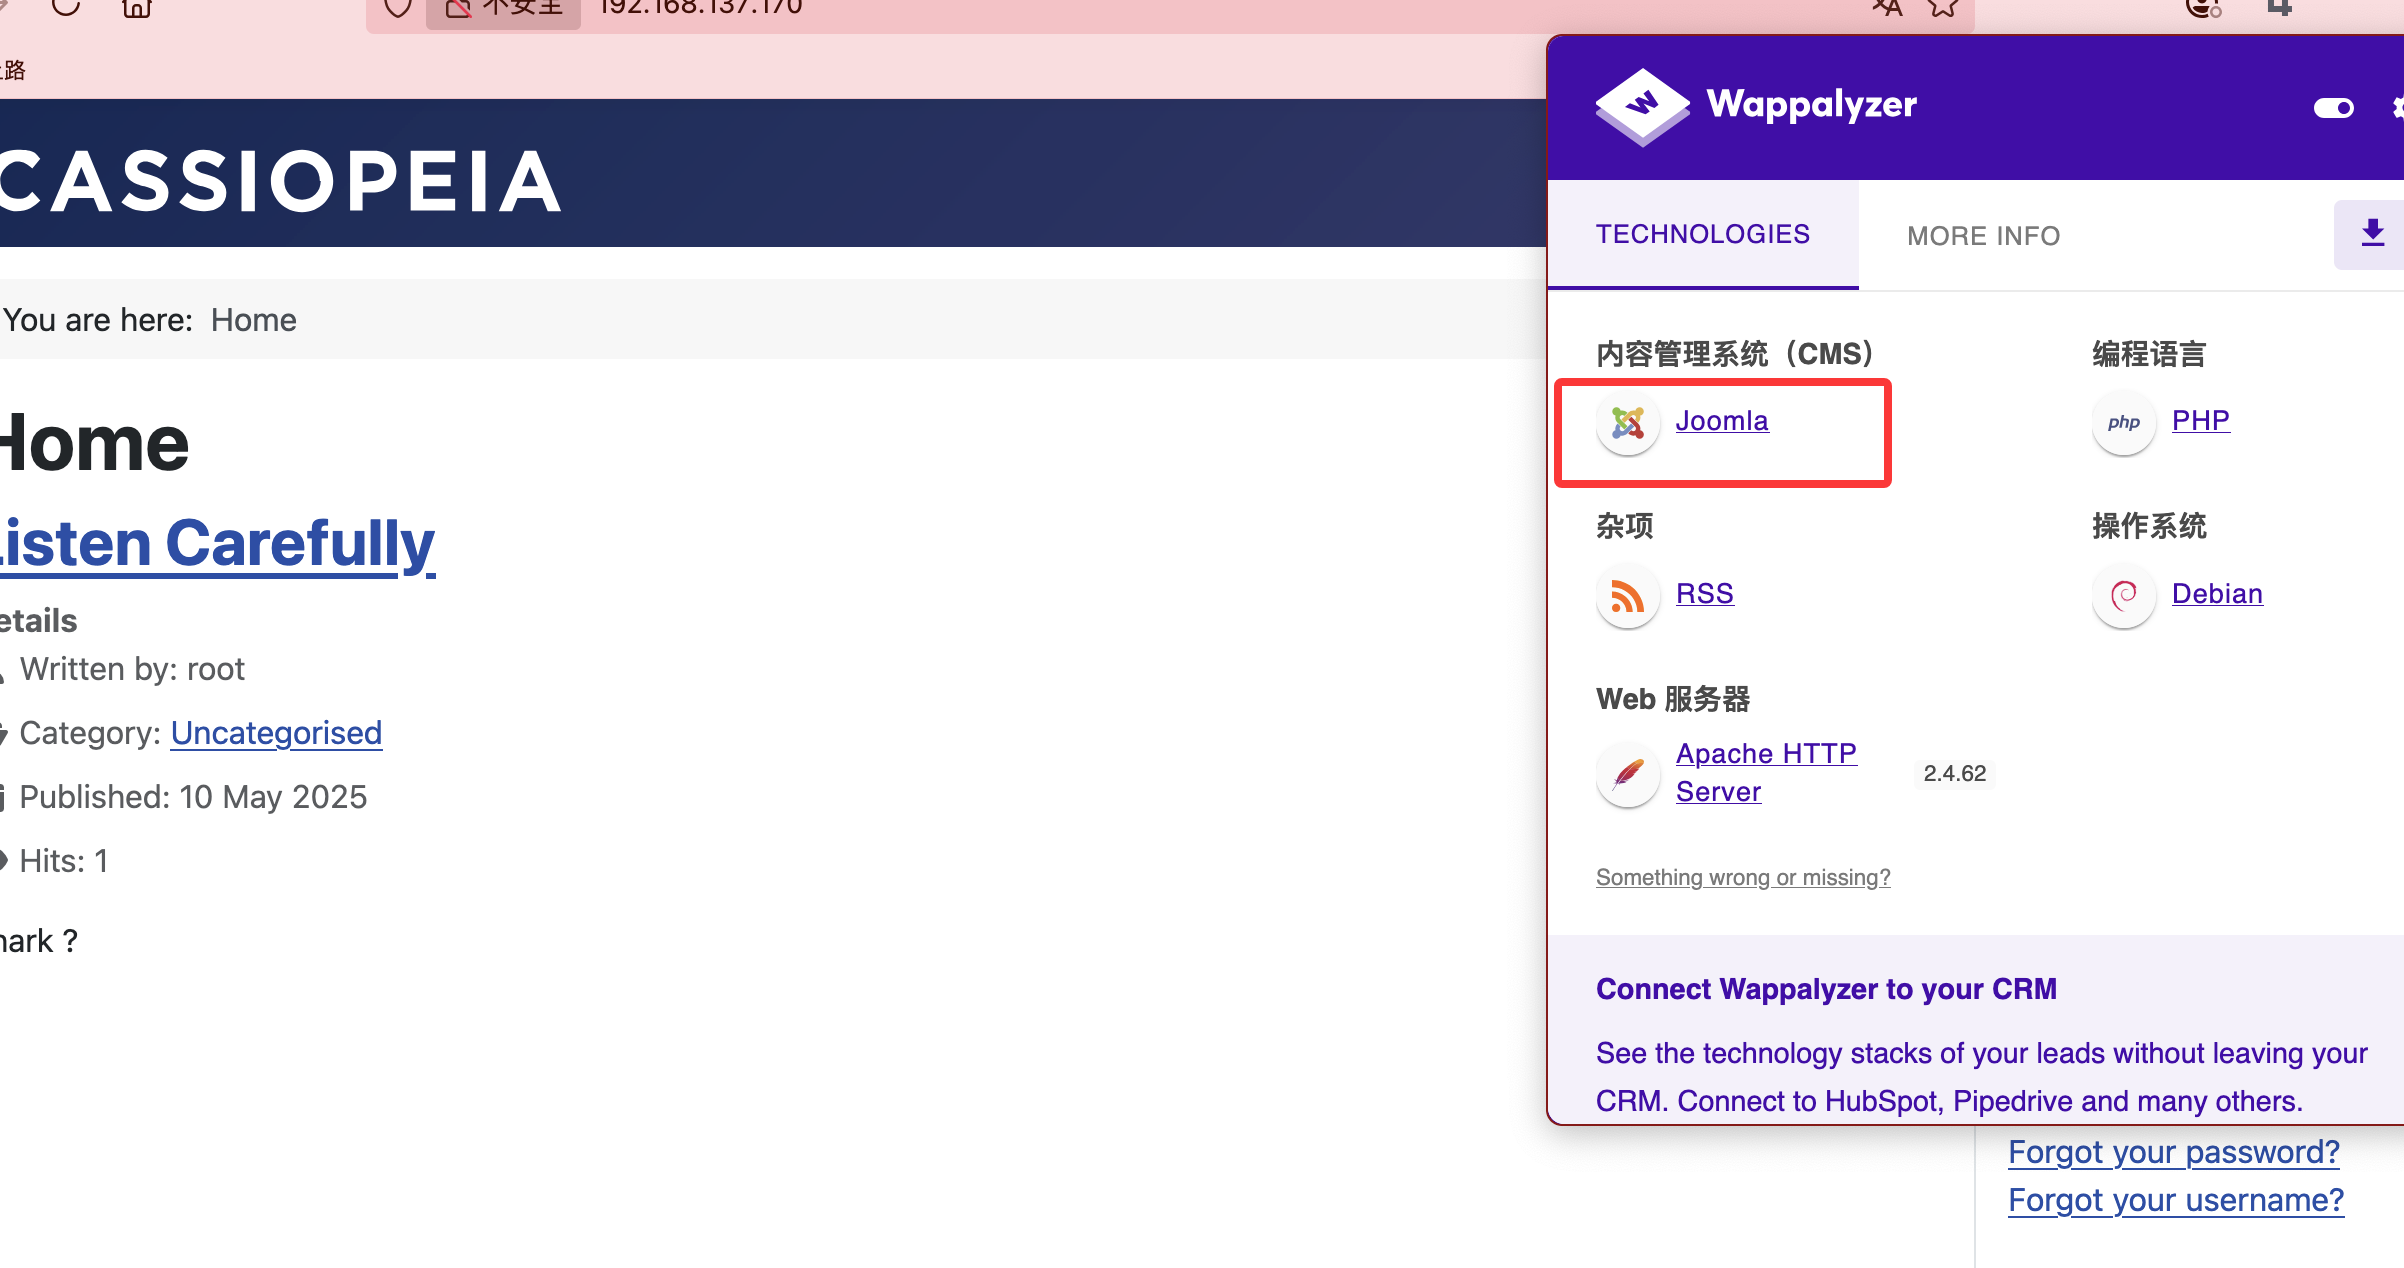Click 'Published: 10 May 2025' text
The width and height of the screenshot is (2404, 1268).
[193, 797]
